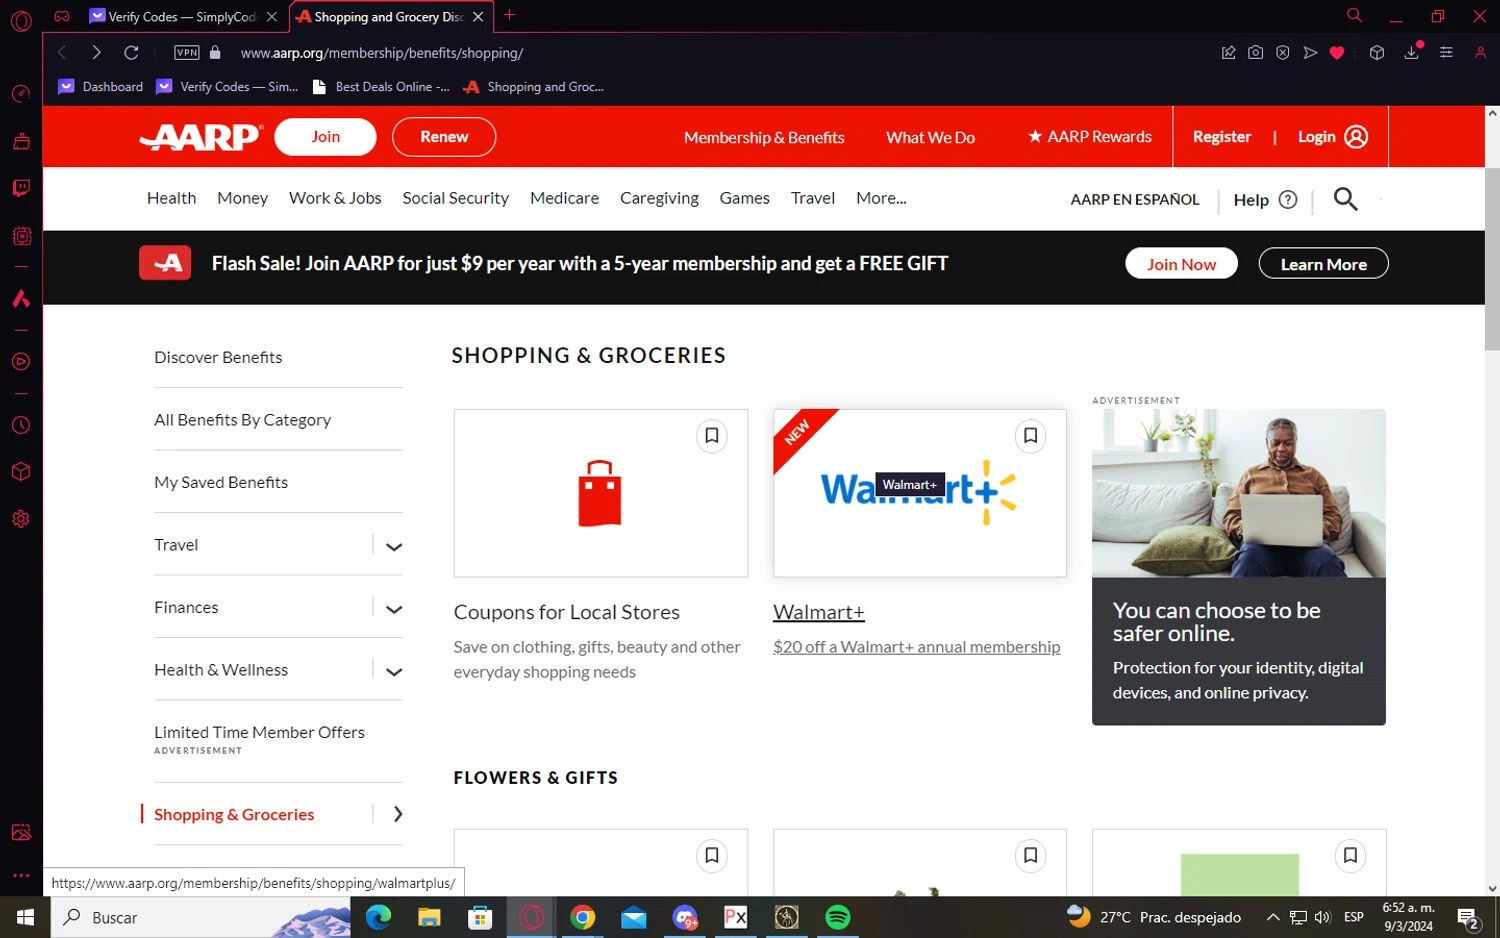1500x938 pixels.
Task: Go forward using browser forward arrow
Action: 96,52
